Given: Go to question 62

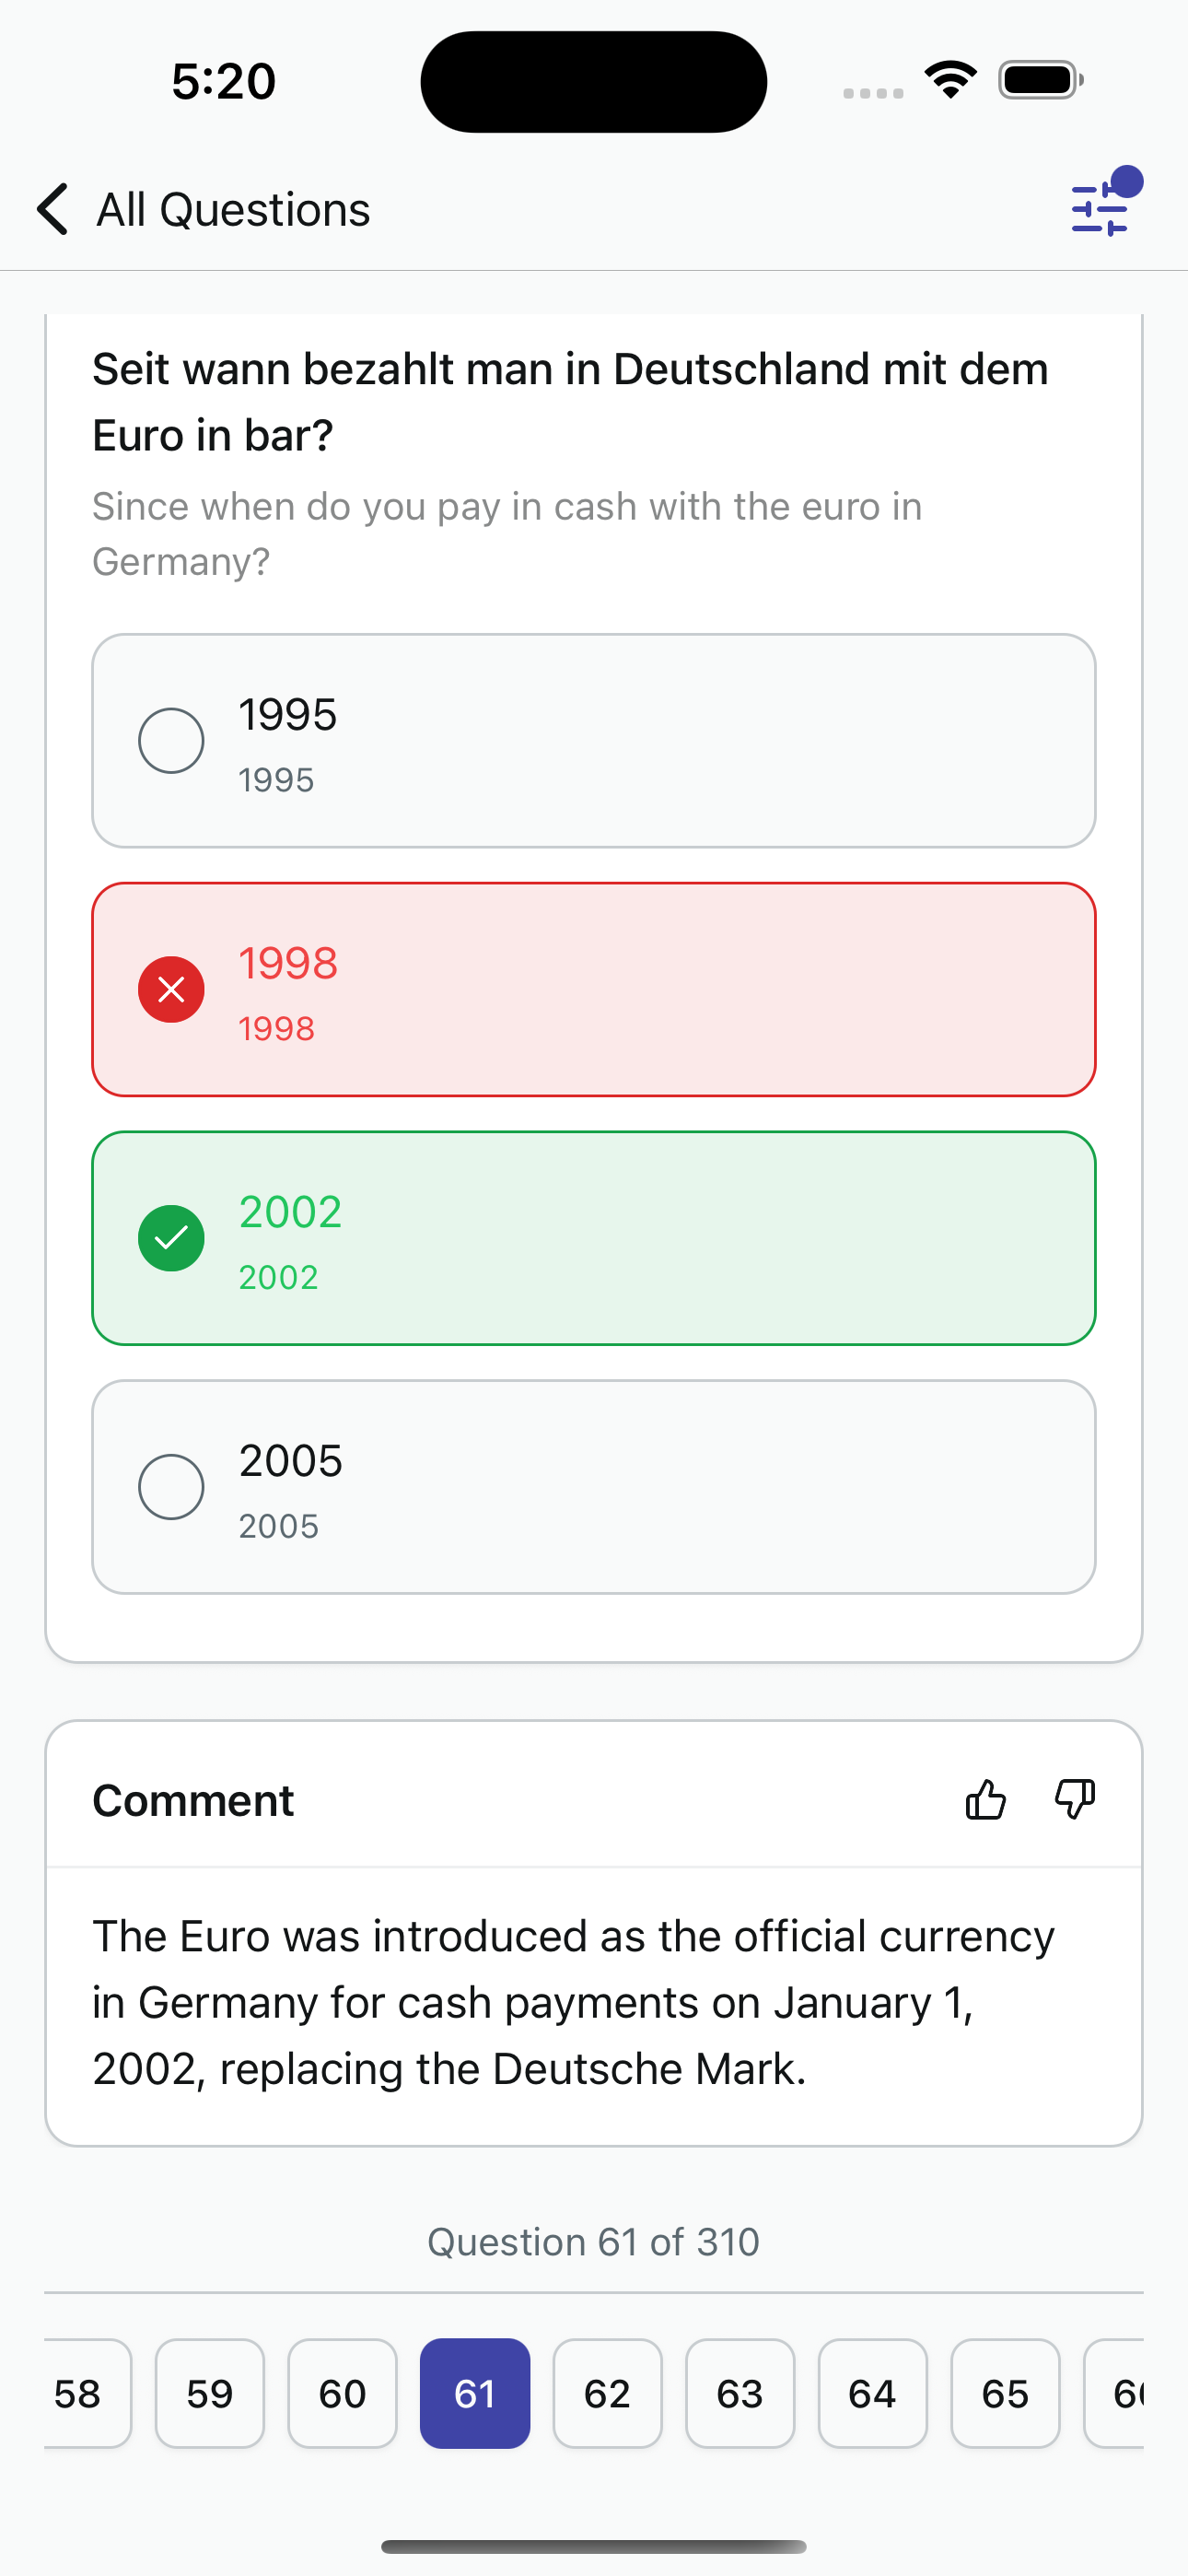Looking at the screenshot, I should point(607,2393).
